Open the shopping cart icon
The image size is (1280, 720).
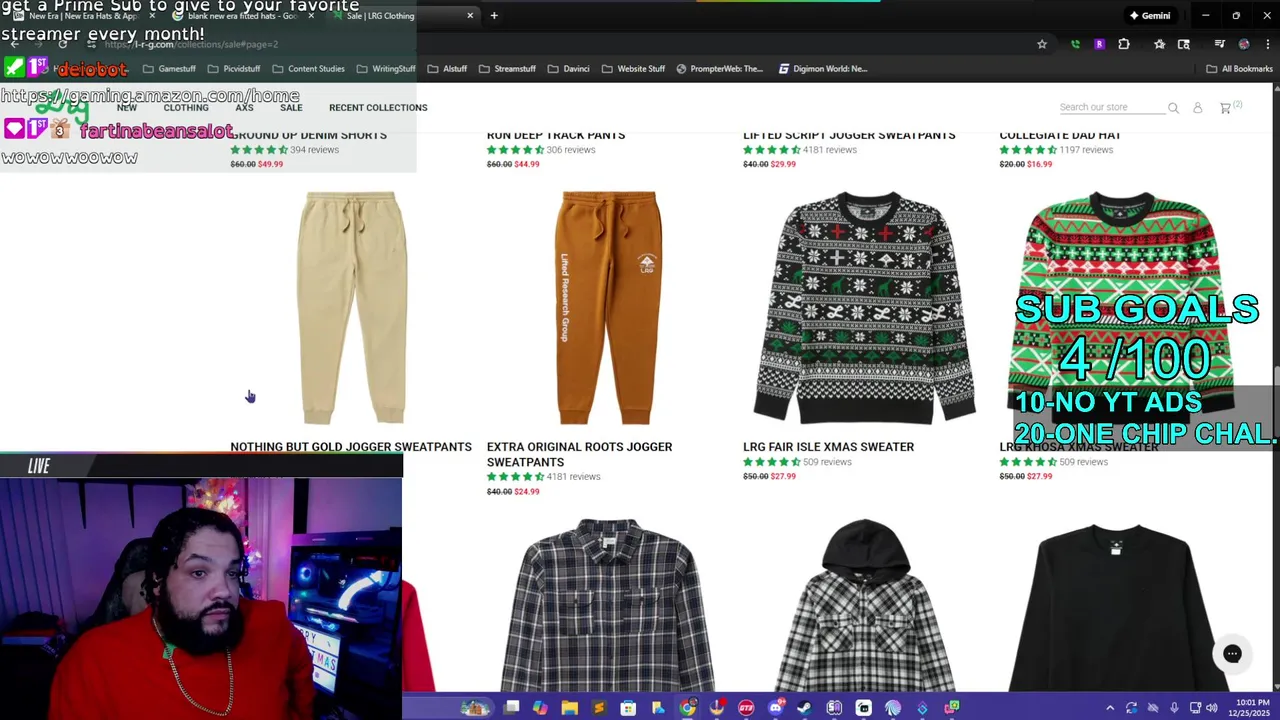[x=1226, y=108]
